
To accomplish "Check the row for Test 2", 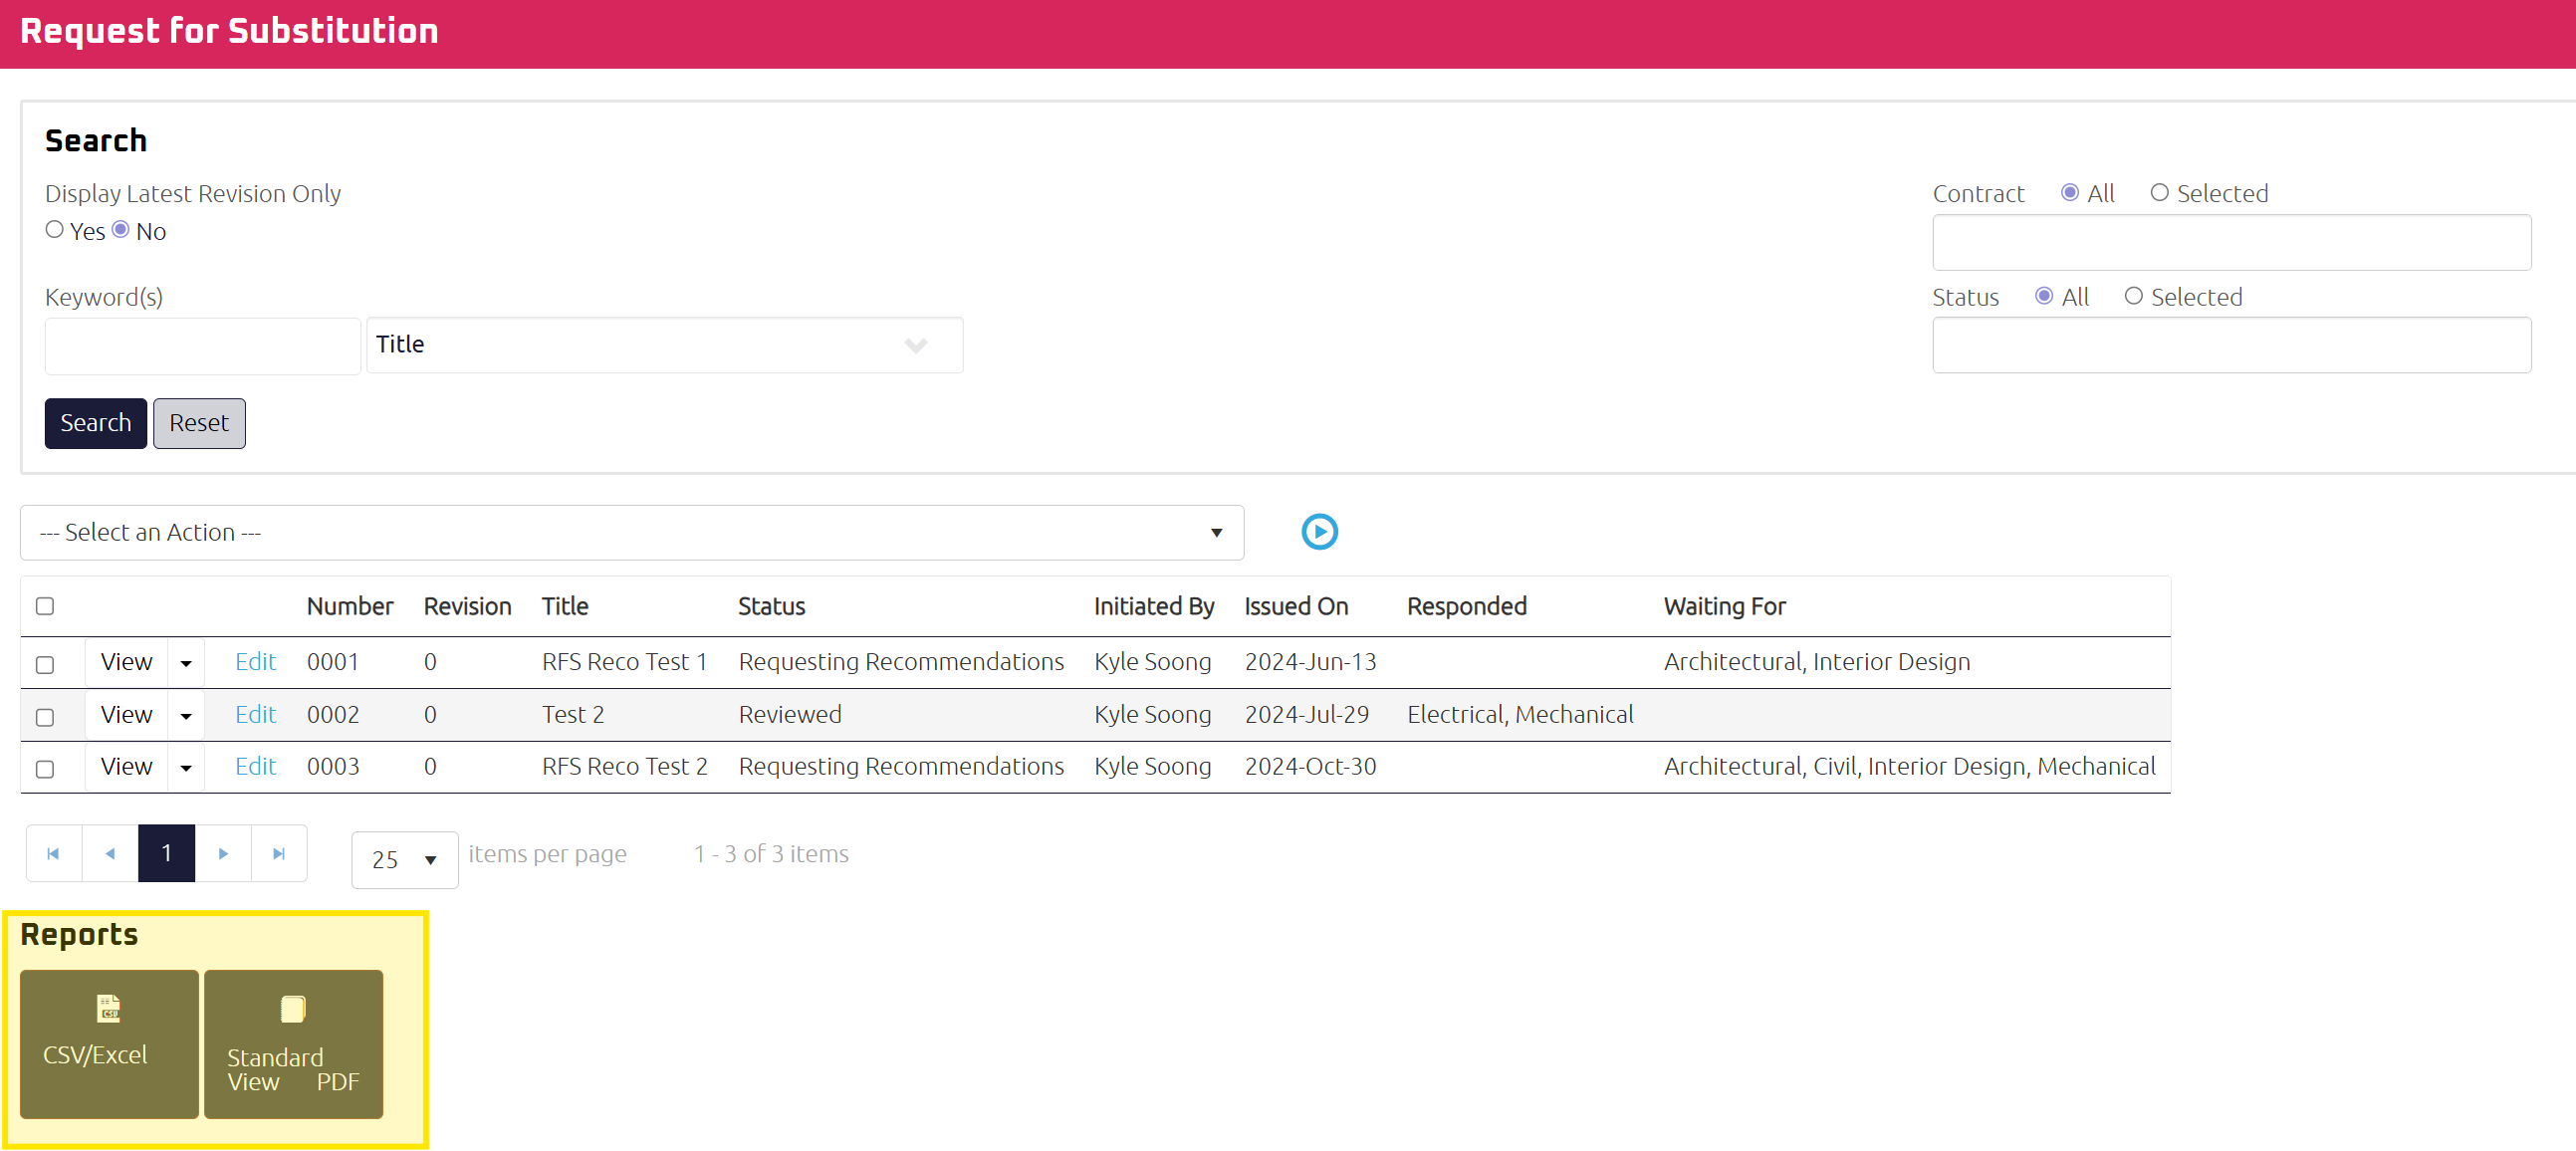I will tap(45, 717).
